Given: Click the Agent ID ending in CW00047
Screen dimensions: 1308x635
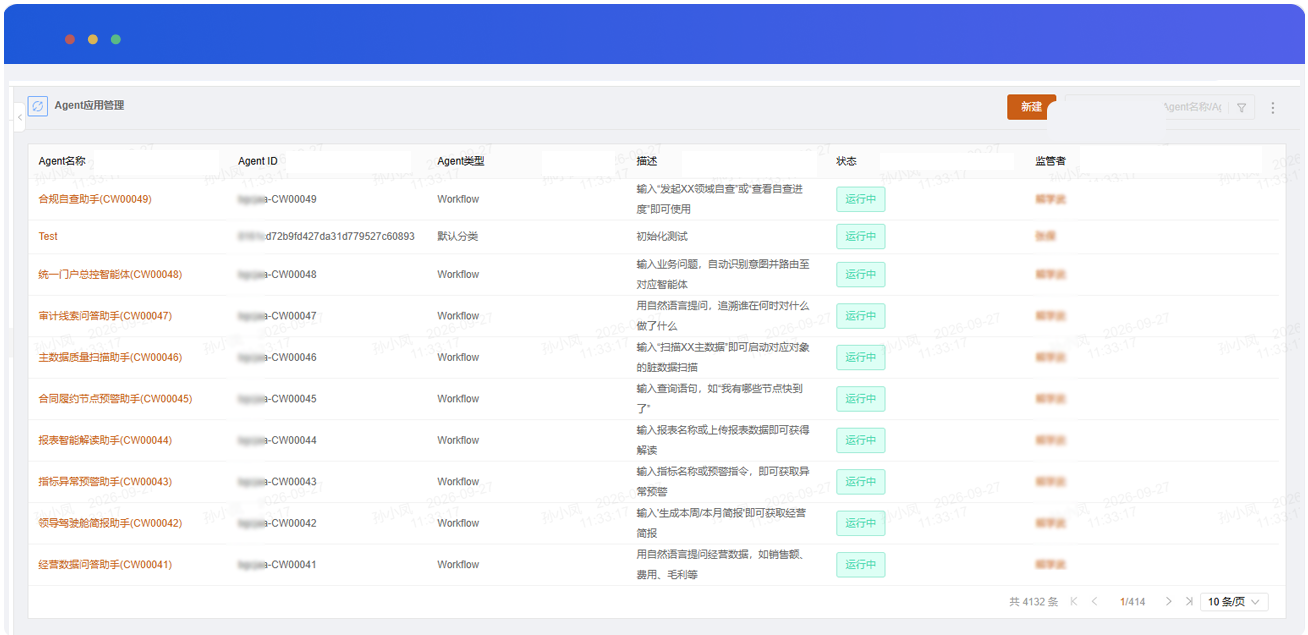Looking at the screenshot, I should [x=277, y=316].
